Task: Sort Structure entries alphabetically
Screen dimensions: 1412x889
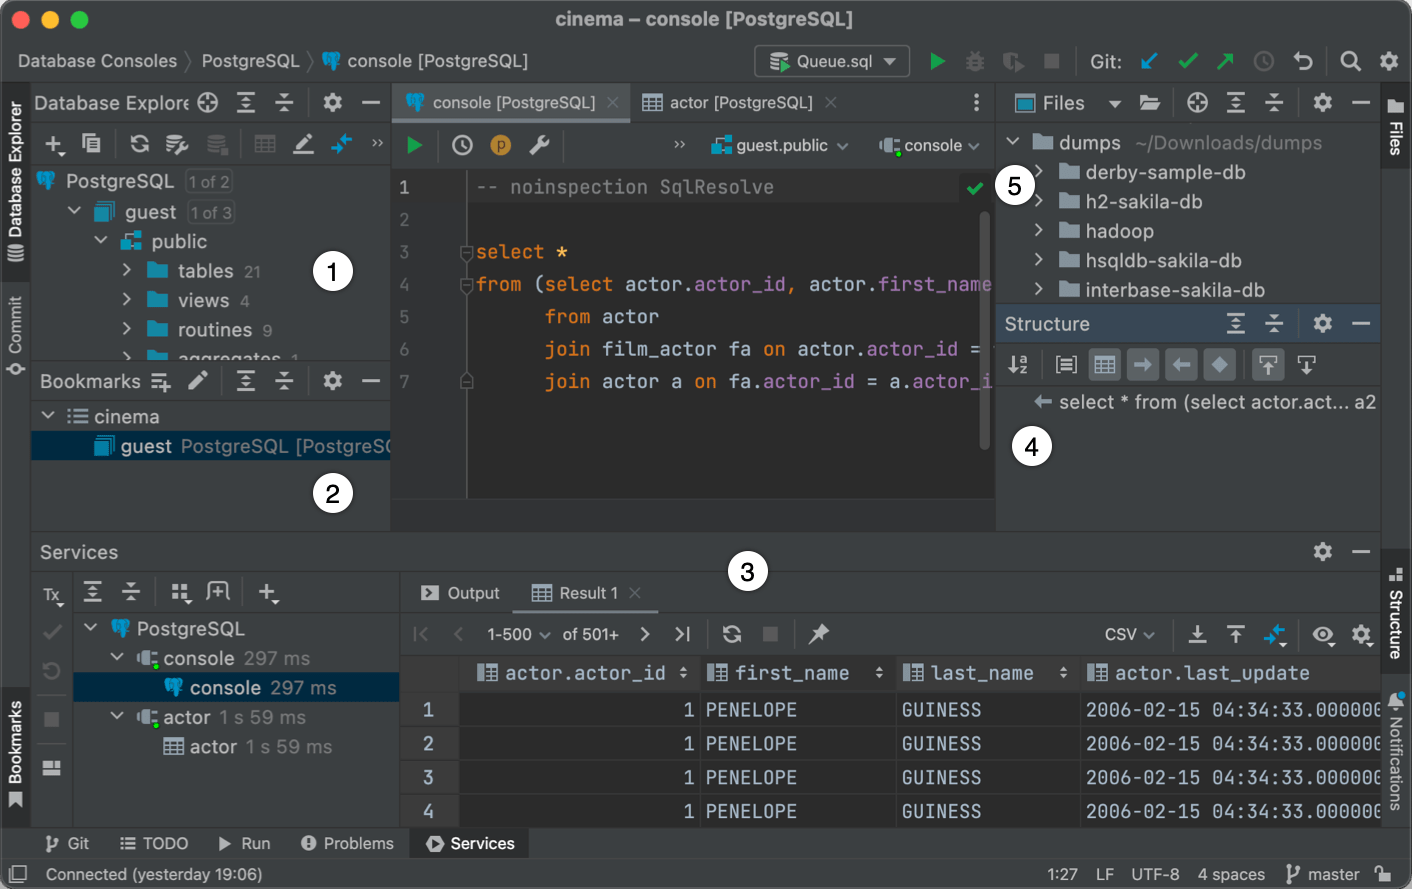Action: (x=1018, y=364)
